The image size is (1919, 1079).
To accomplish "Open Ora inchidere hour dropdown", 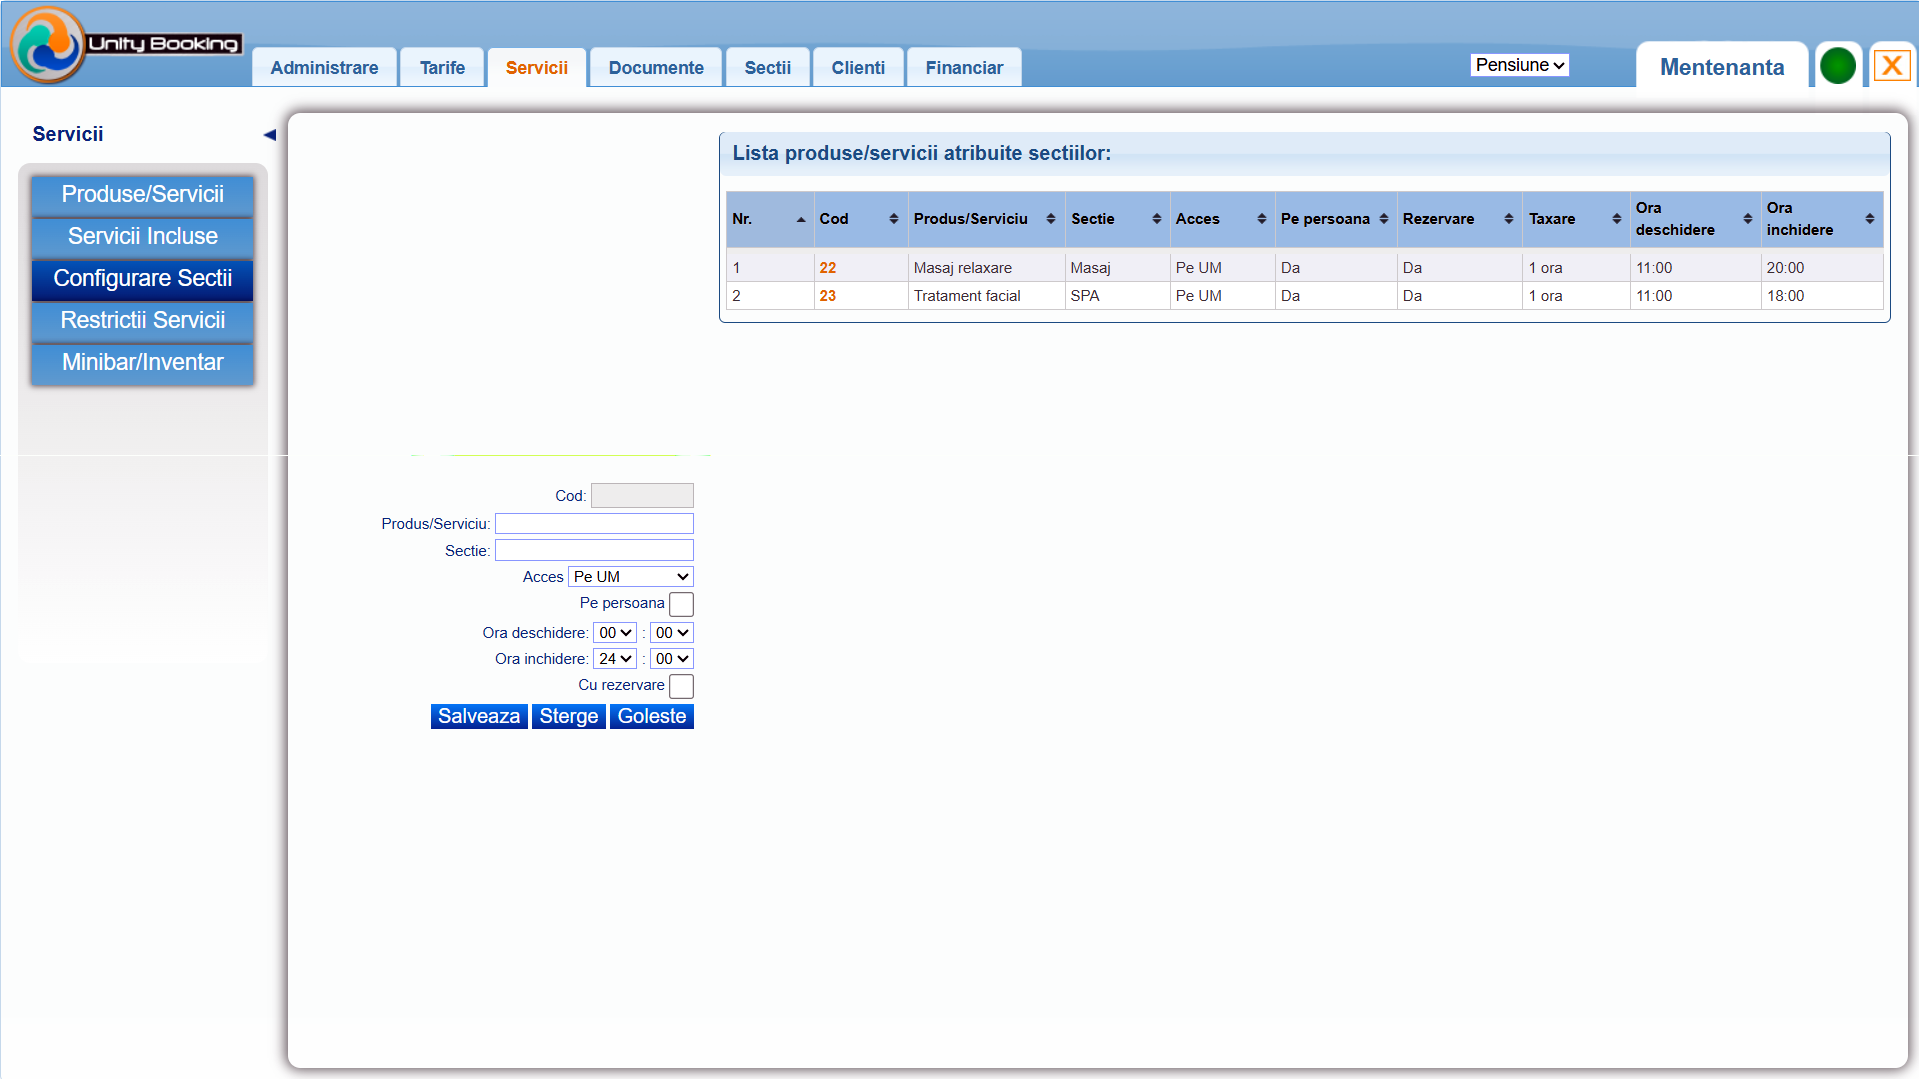I will pos(615,659).
